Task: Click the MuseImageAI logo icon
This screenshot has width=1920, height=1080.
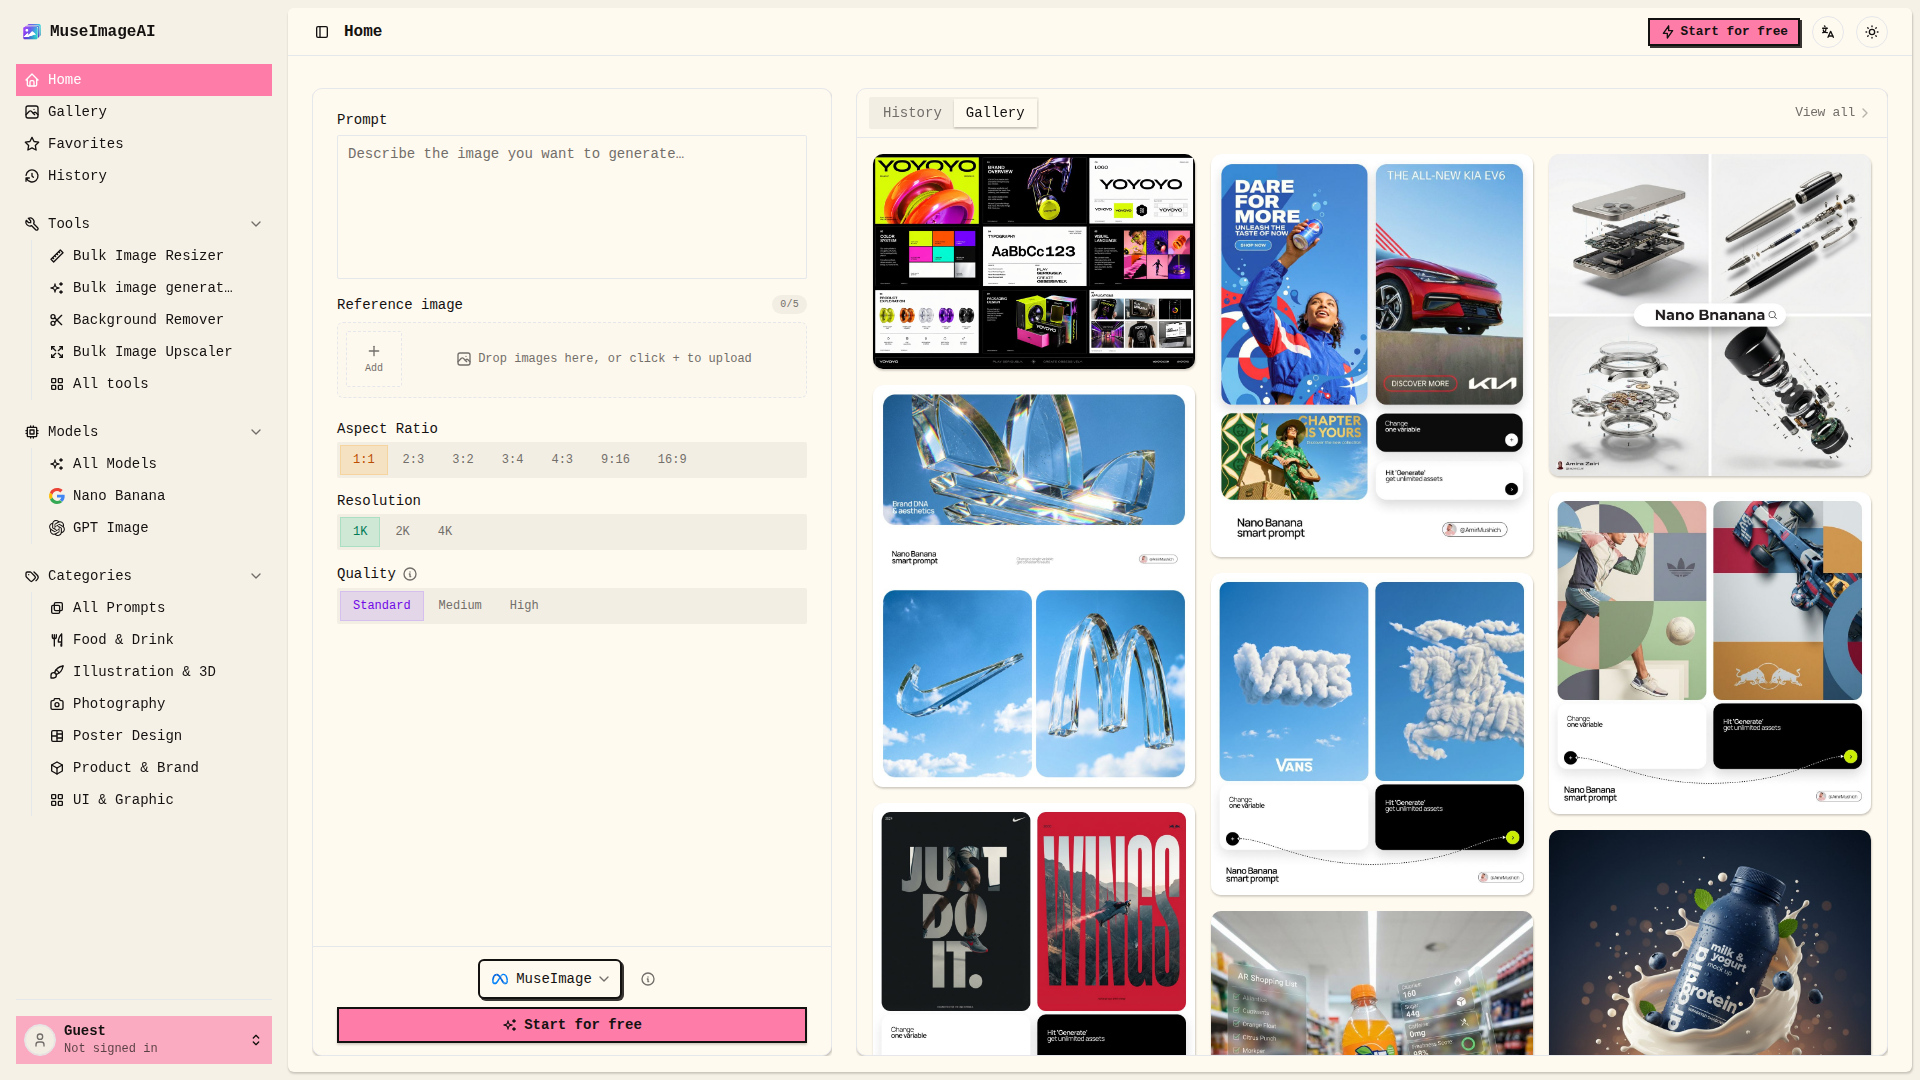Action: point(32,31)
